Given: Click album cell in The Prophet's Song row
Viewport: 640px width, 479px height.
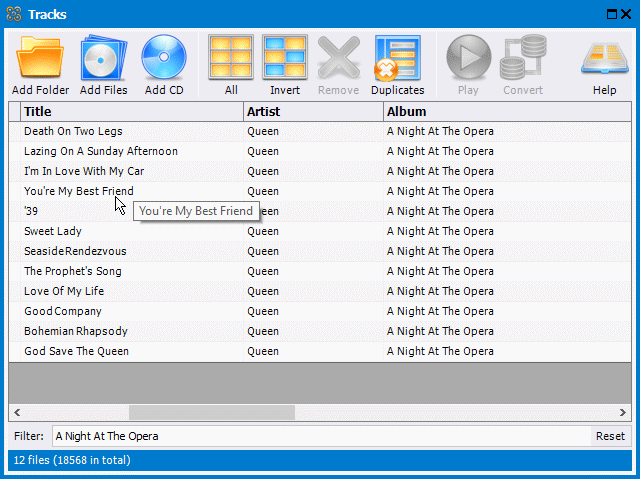Looking at the screenshot, I should tap(508, 271).
